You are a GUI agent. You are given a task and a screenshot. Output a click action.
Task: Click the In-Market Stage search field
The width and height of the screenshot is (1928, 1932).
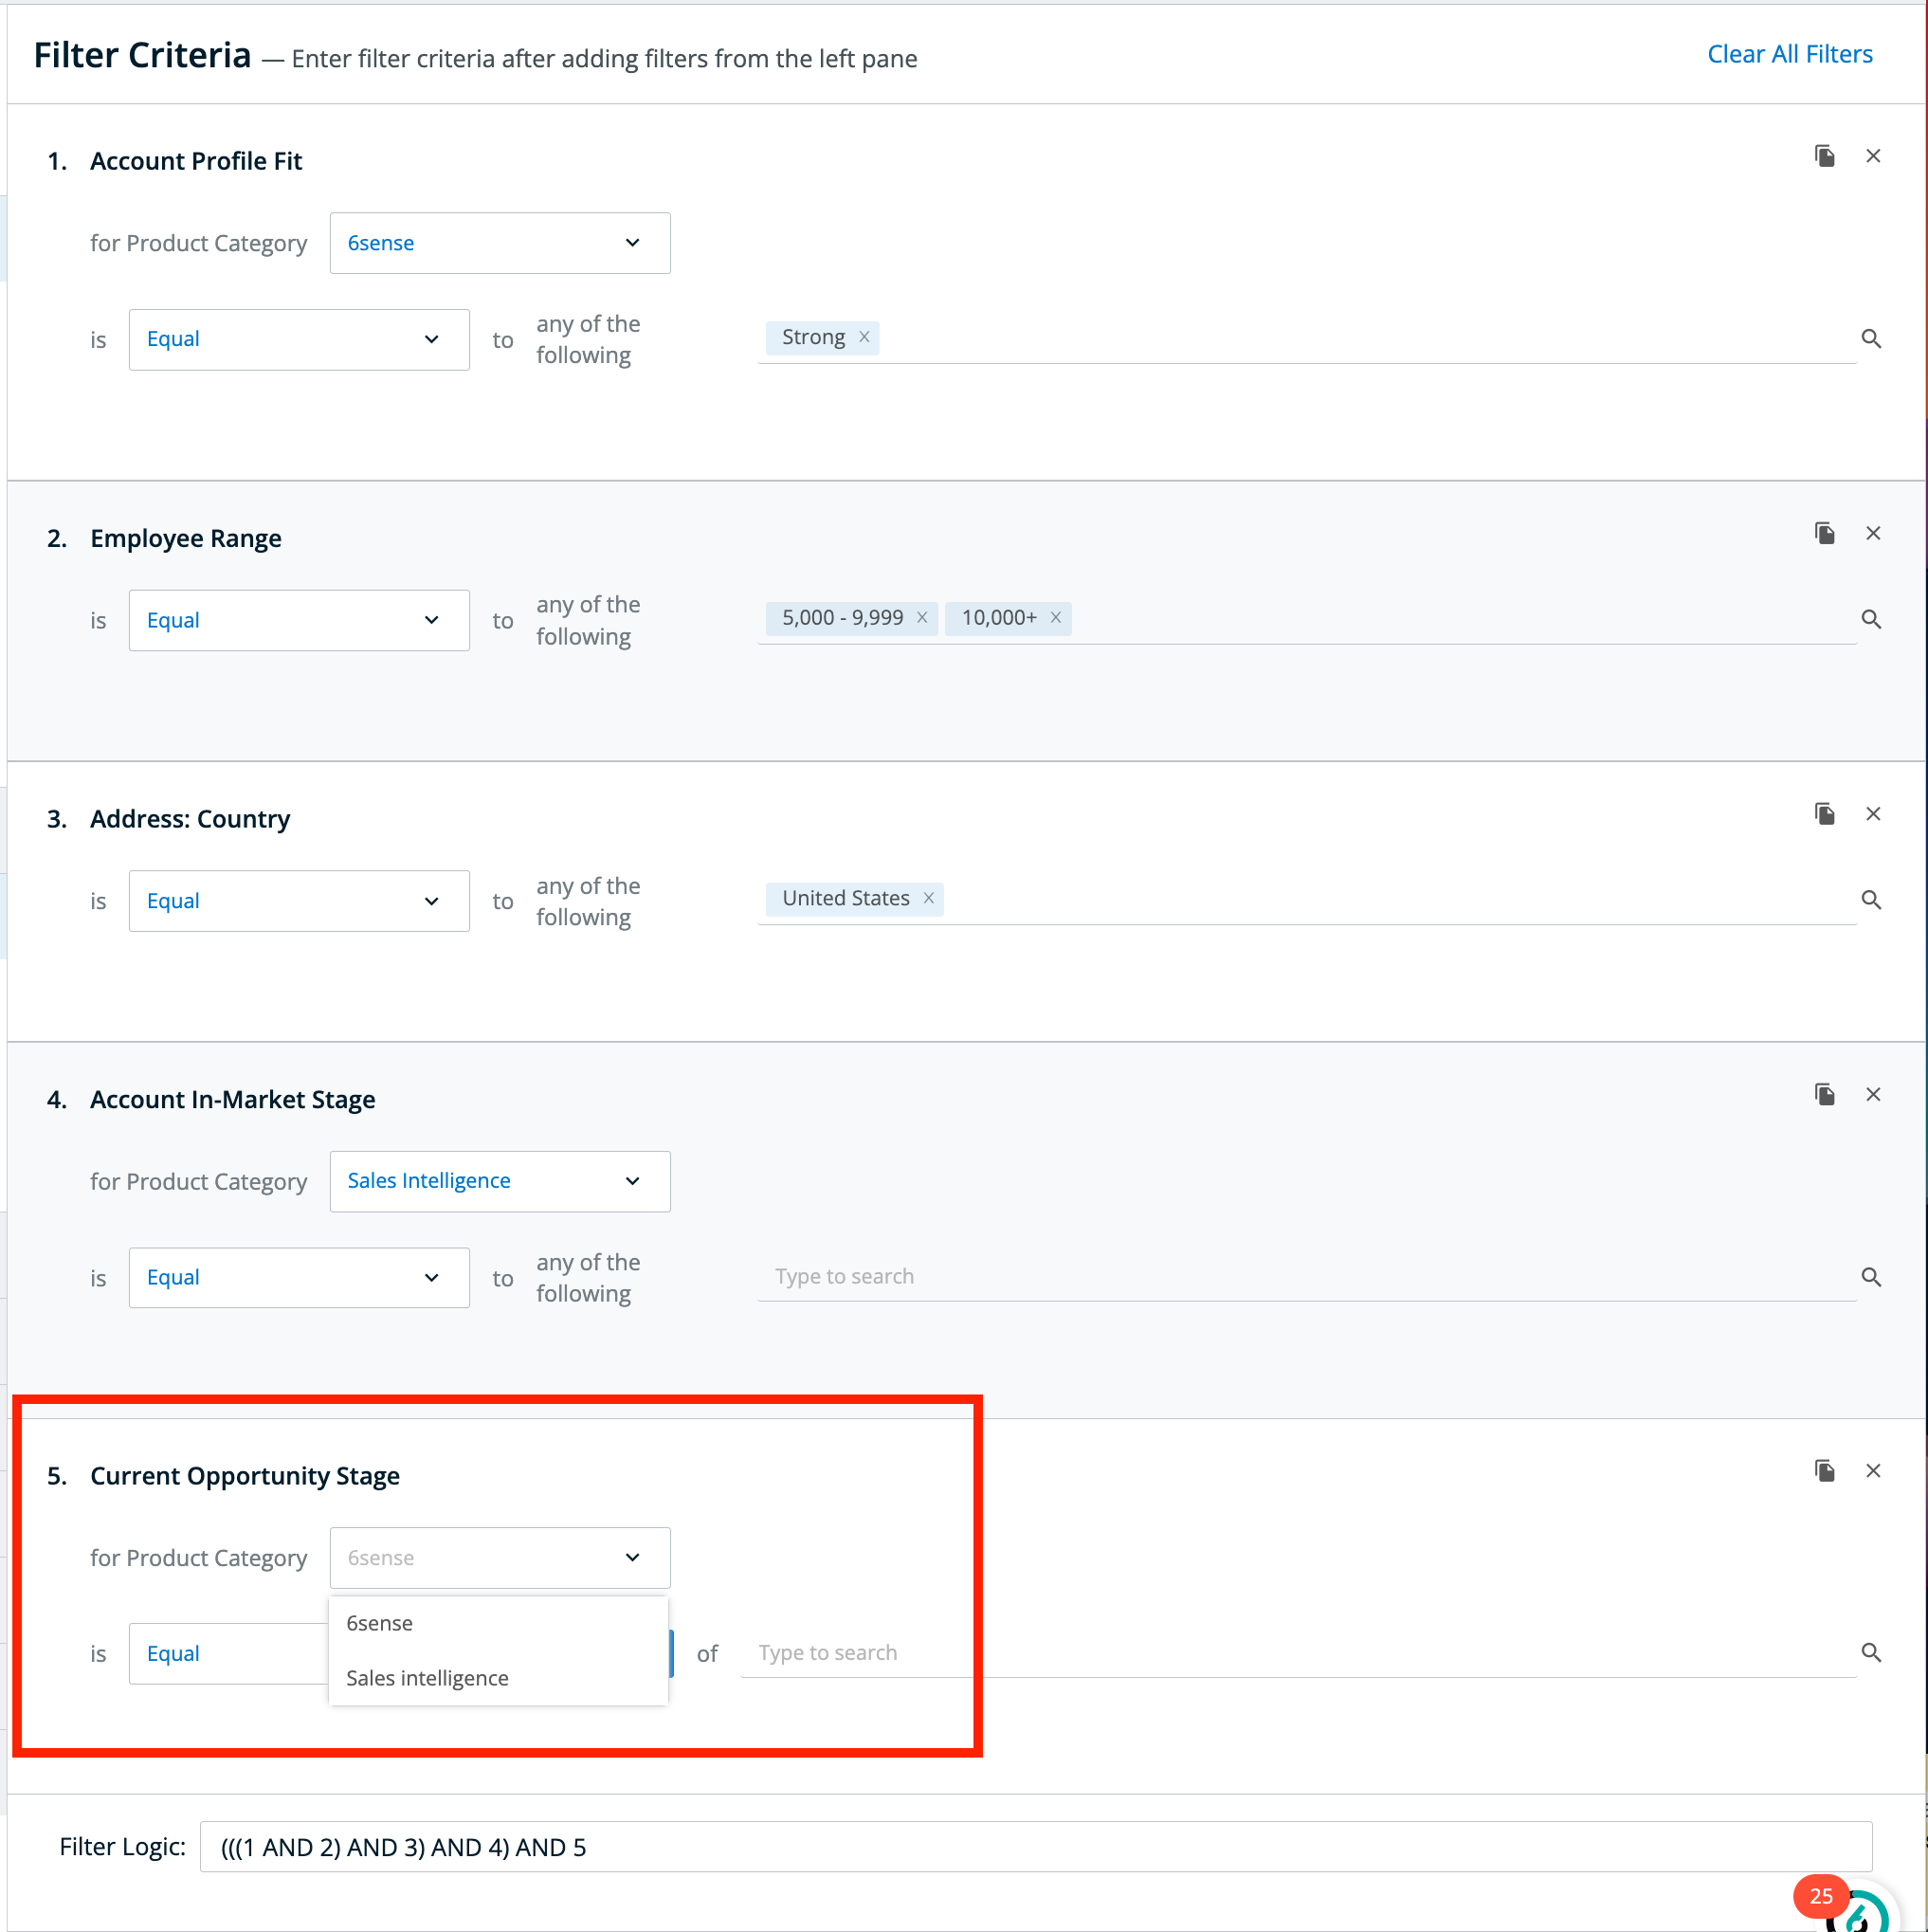(x=1306, y=1277)
